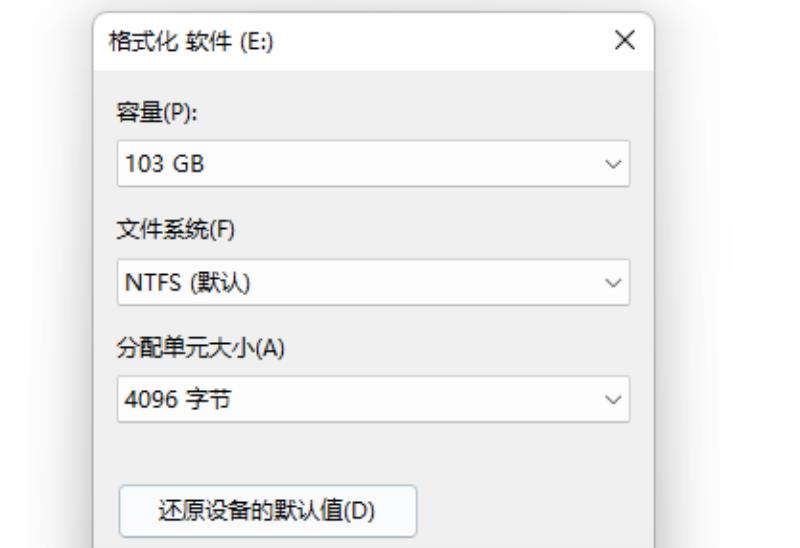The height and width of the screenshot is (548, 800).
Task: Restore the device default format settings
Action: pyautogui.click(x=268, y=511)
